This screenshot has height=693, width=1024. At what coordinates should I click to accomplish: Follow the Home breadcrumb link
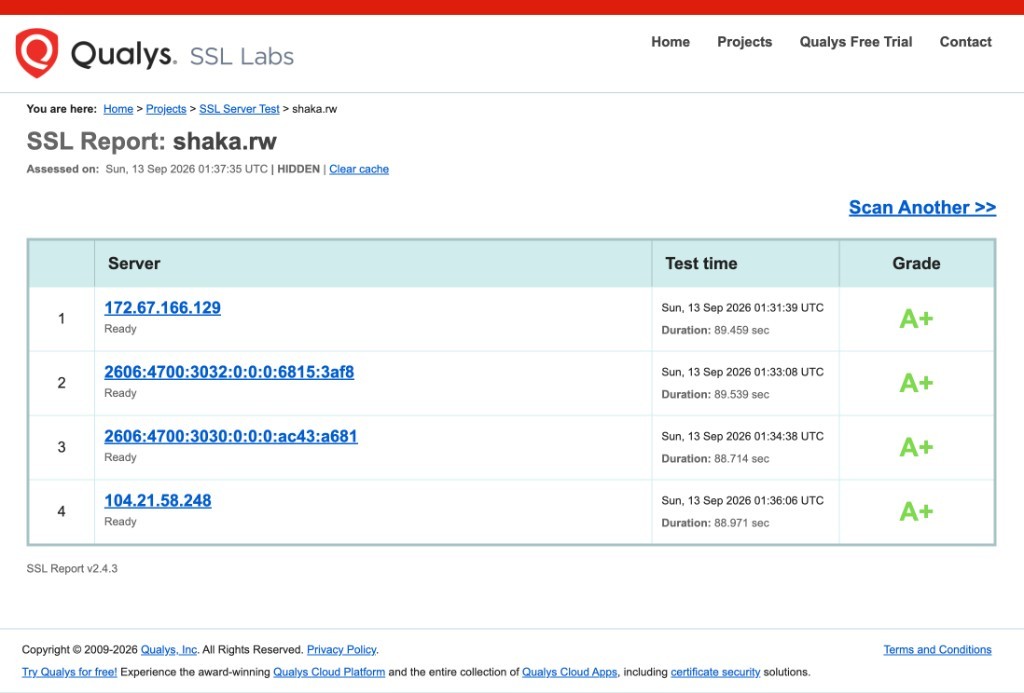pos(118,109)
